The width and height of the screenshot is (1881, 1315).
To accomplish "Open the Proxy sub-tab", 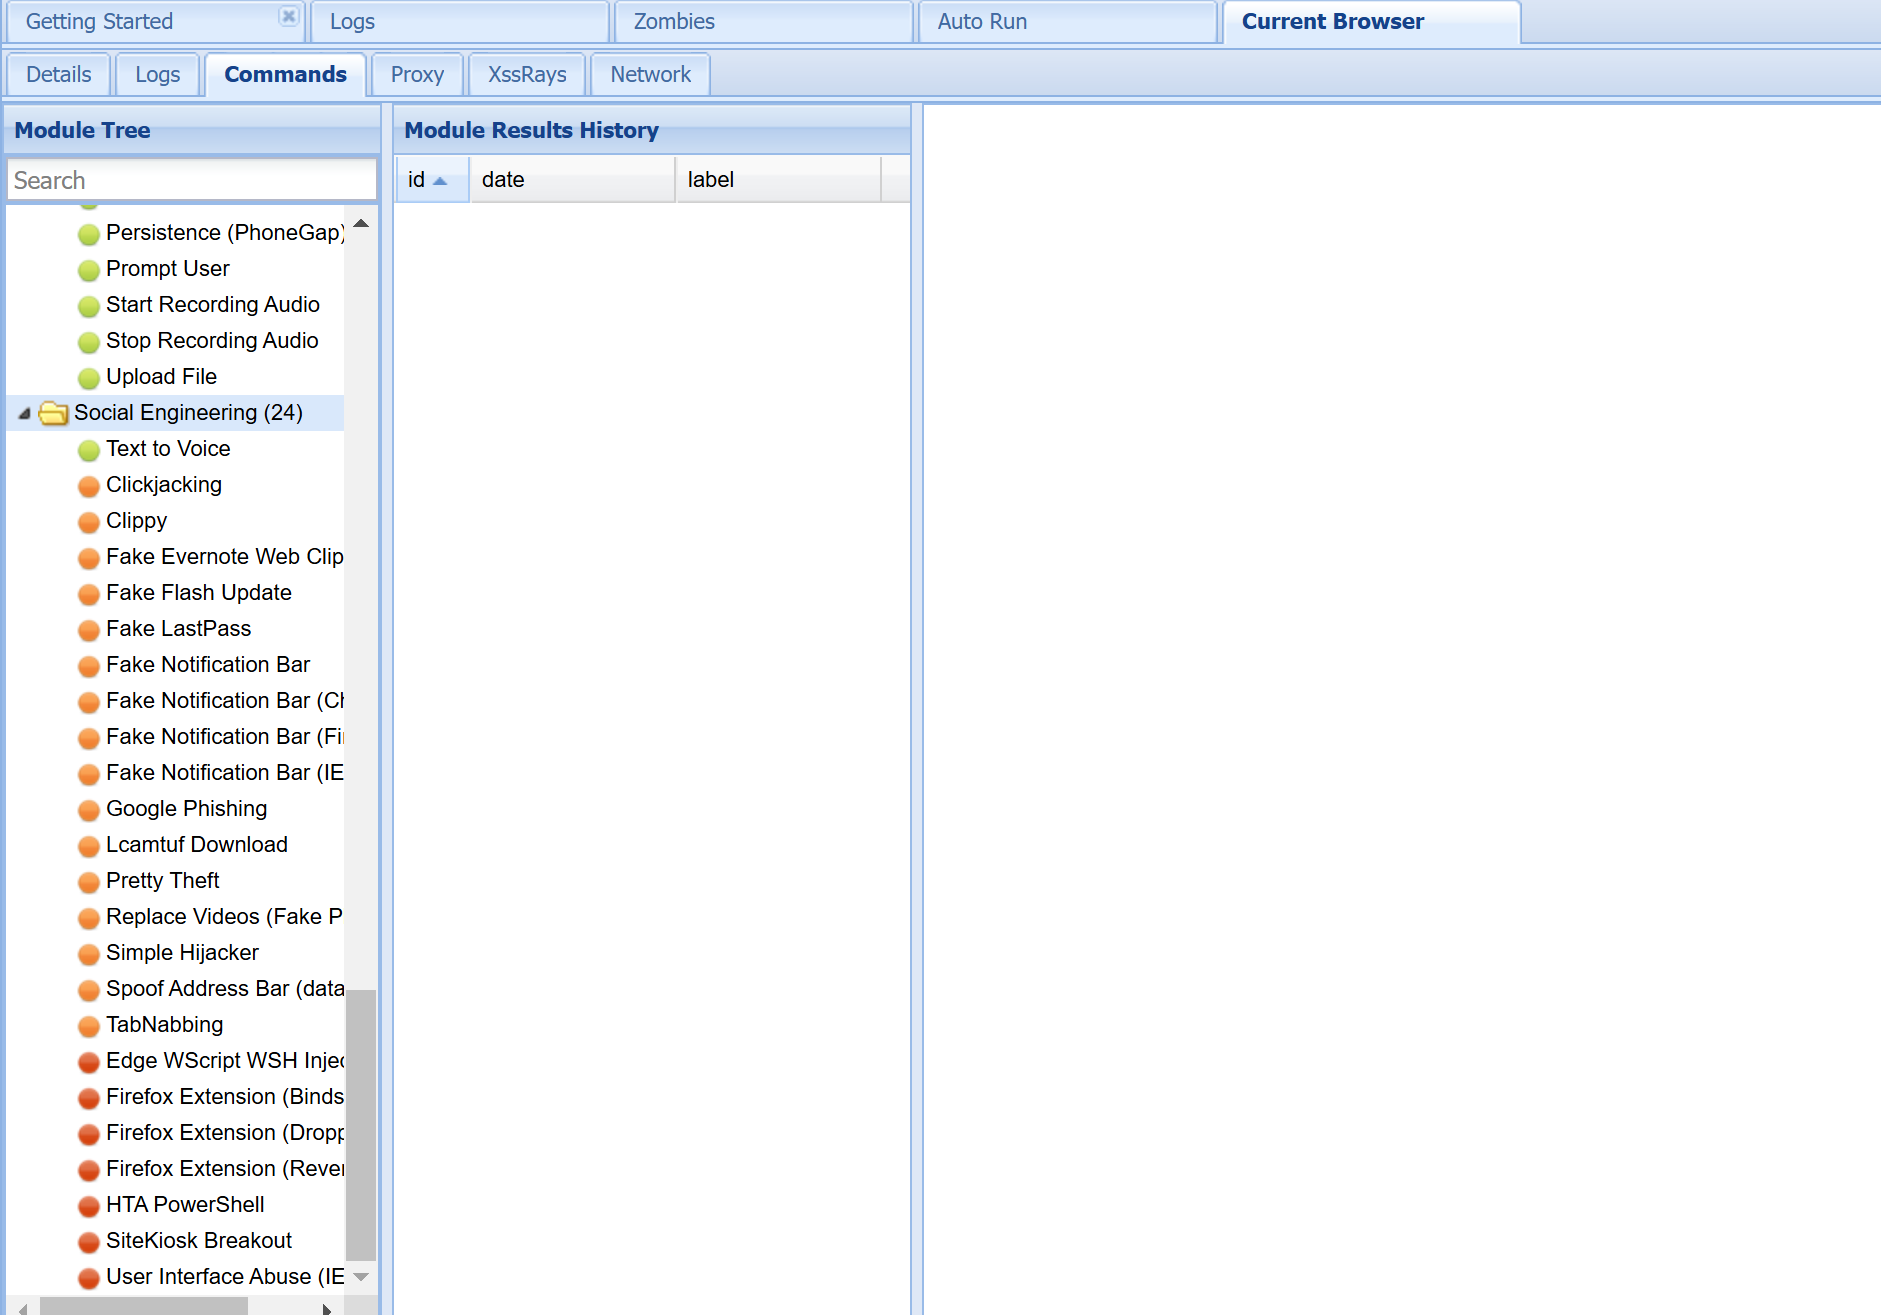I will click(417, 74).
